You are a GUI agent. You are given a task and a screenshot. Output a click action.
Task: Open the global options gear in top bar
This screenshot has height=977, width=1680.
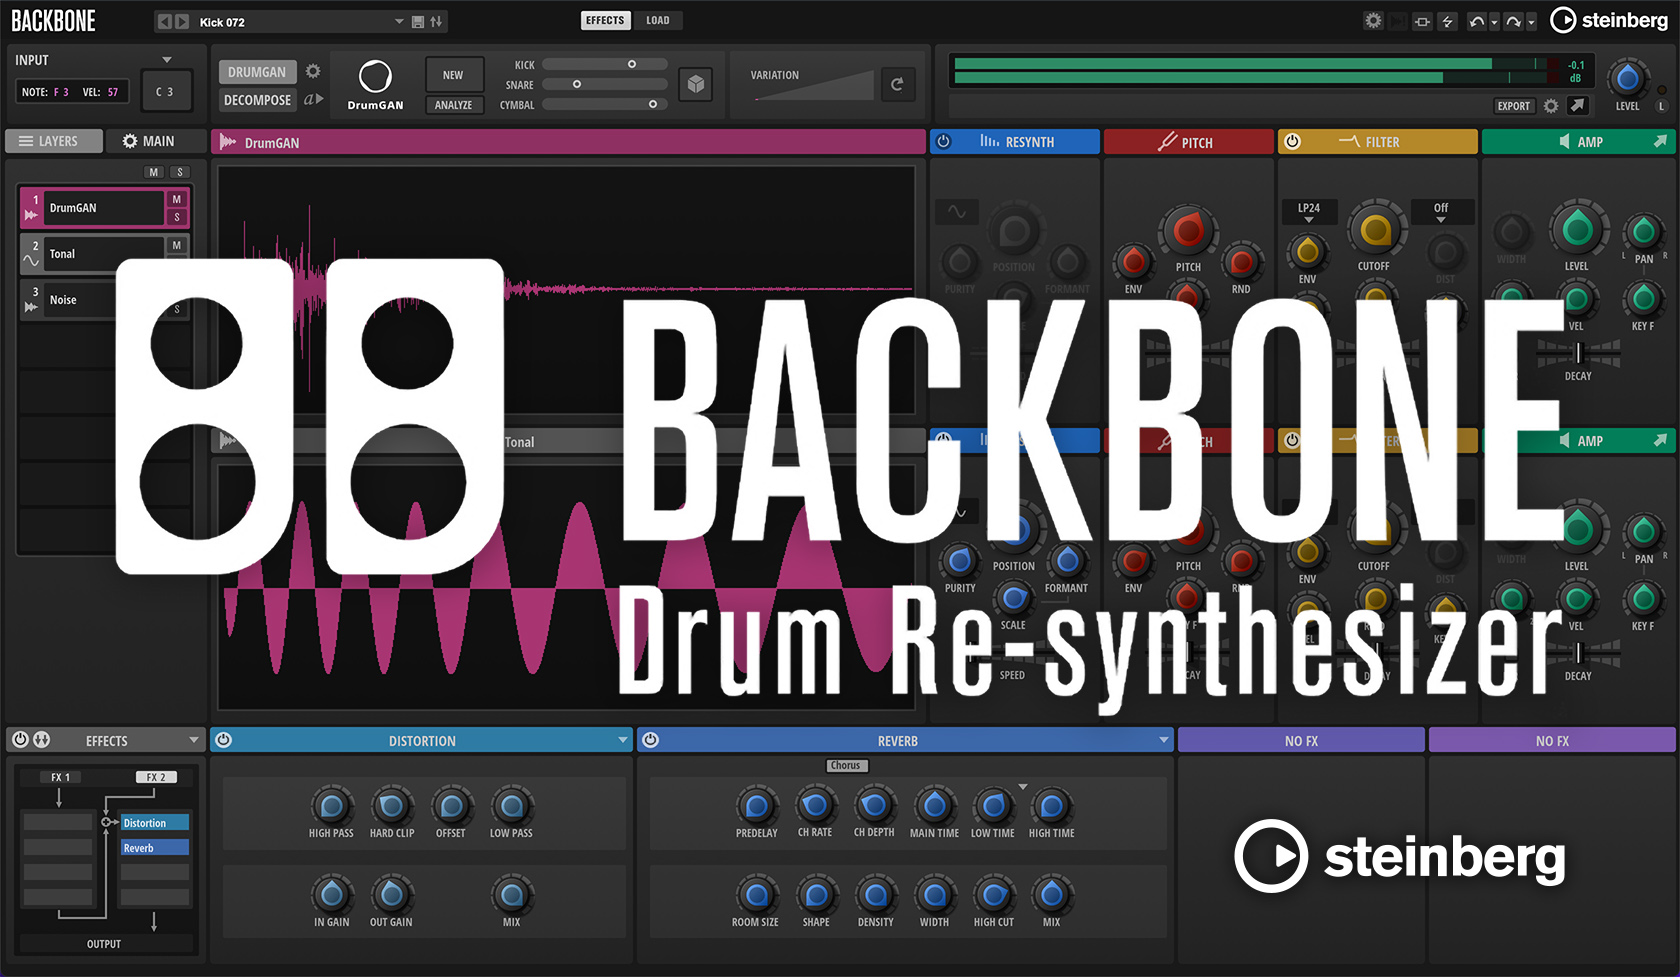pos(1373,21)
